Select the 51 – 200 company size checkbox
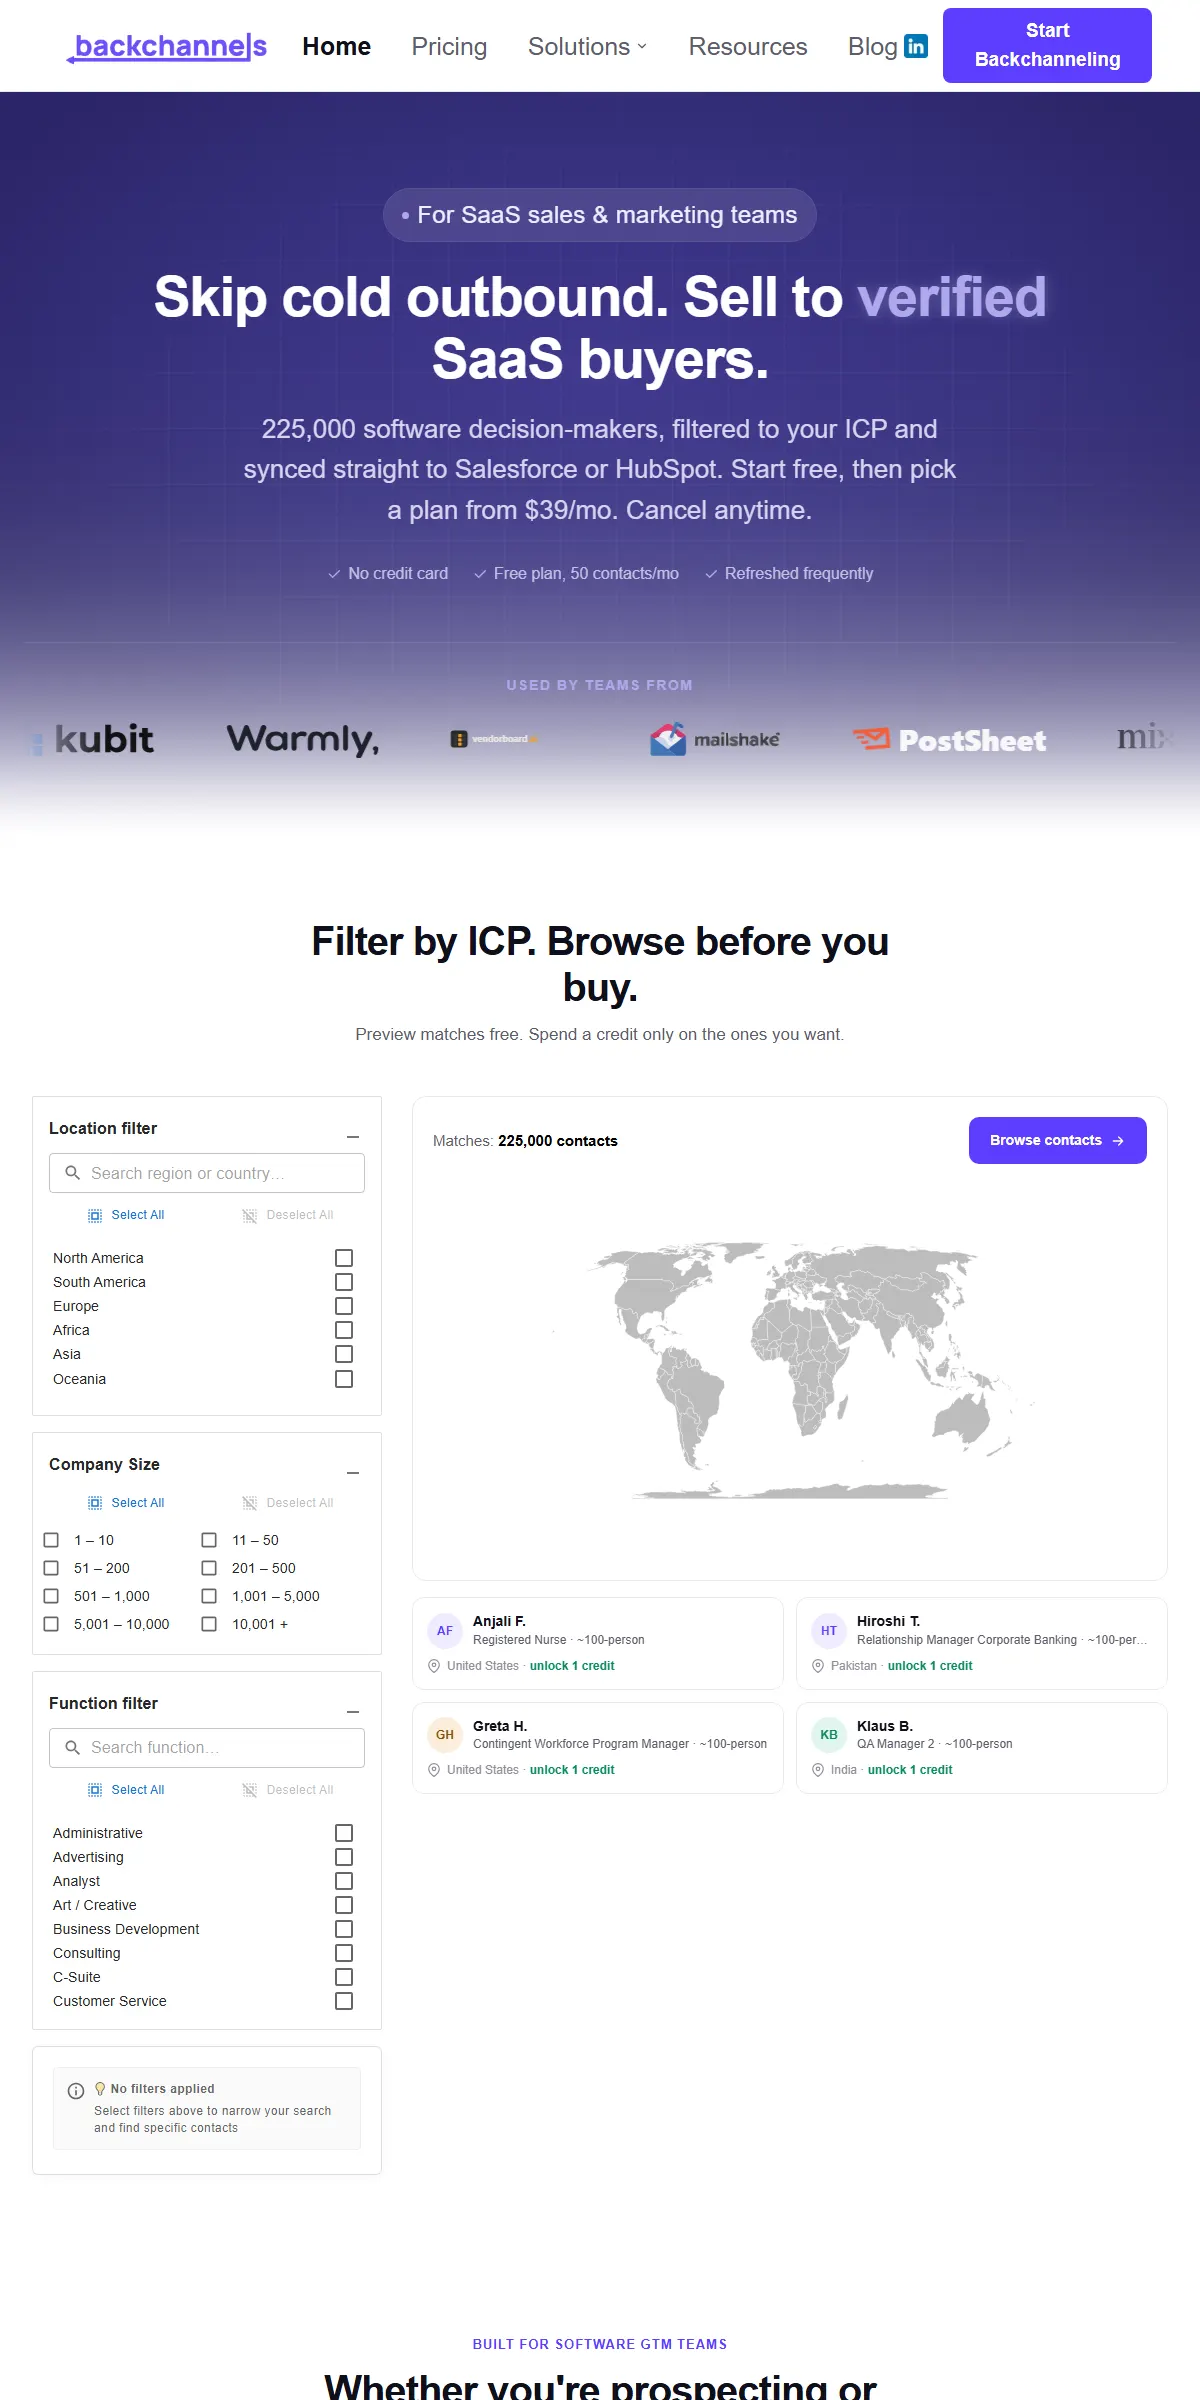The image size is (1200, 2400). tap(51, 1568)
